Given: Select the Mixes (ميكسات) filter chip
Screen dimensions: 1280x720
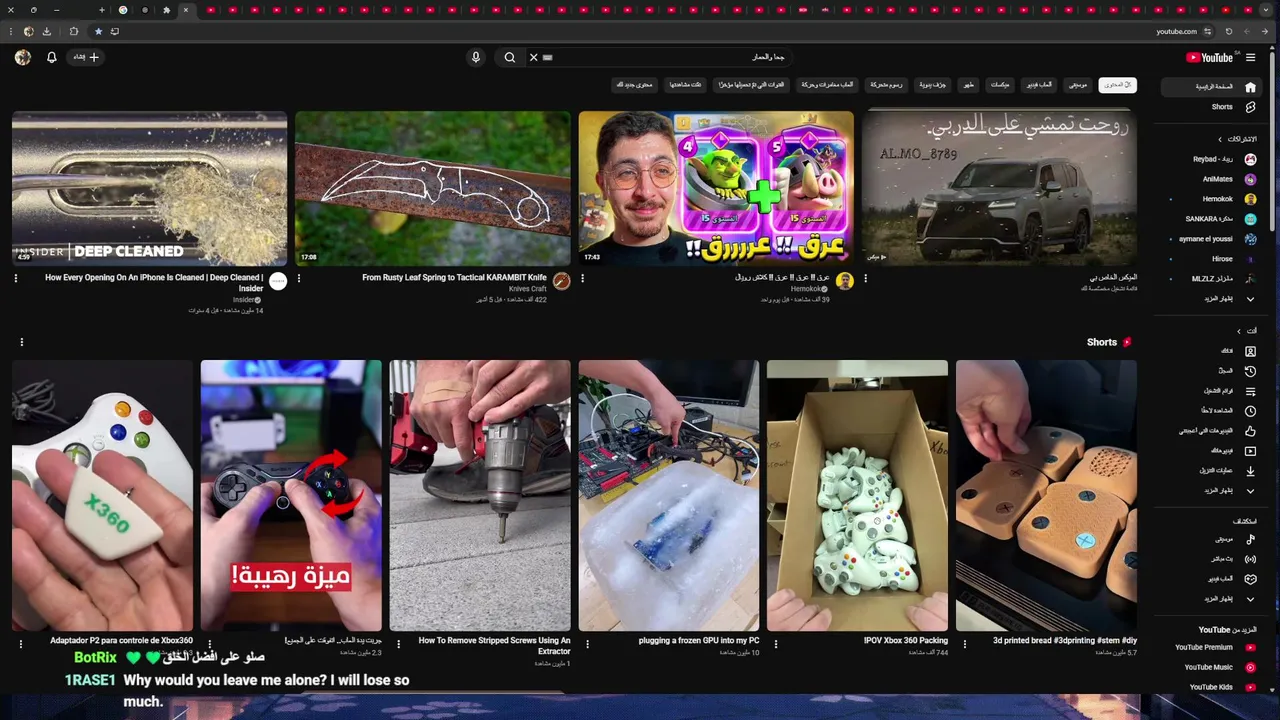Looking at the screenshot, I should [1000, 85].
